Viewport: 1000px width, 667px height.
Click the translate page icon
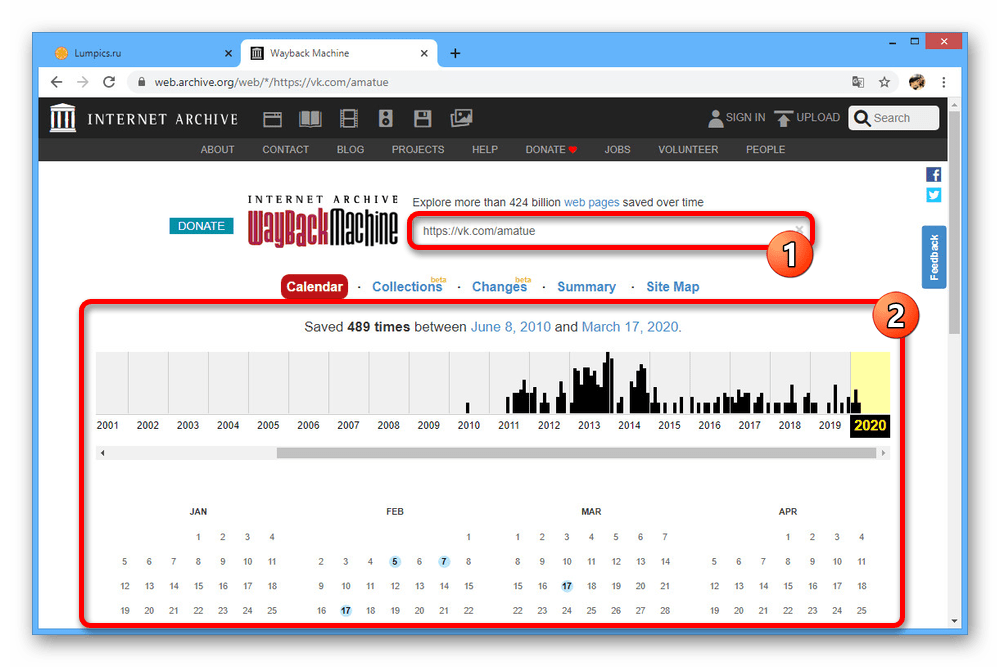point(858,82)
